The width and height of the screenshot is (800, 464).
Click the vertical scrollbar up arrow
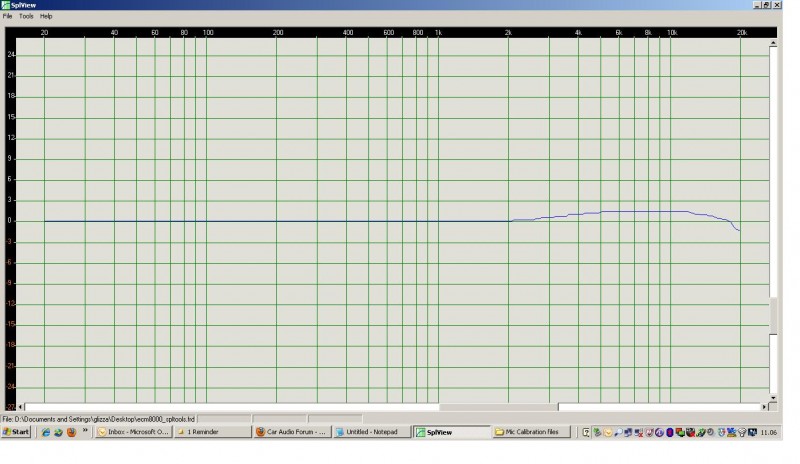pyautogui.click(x=773, y=43)
